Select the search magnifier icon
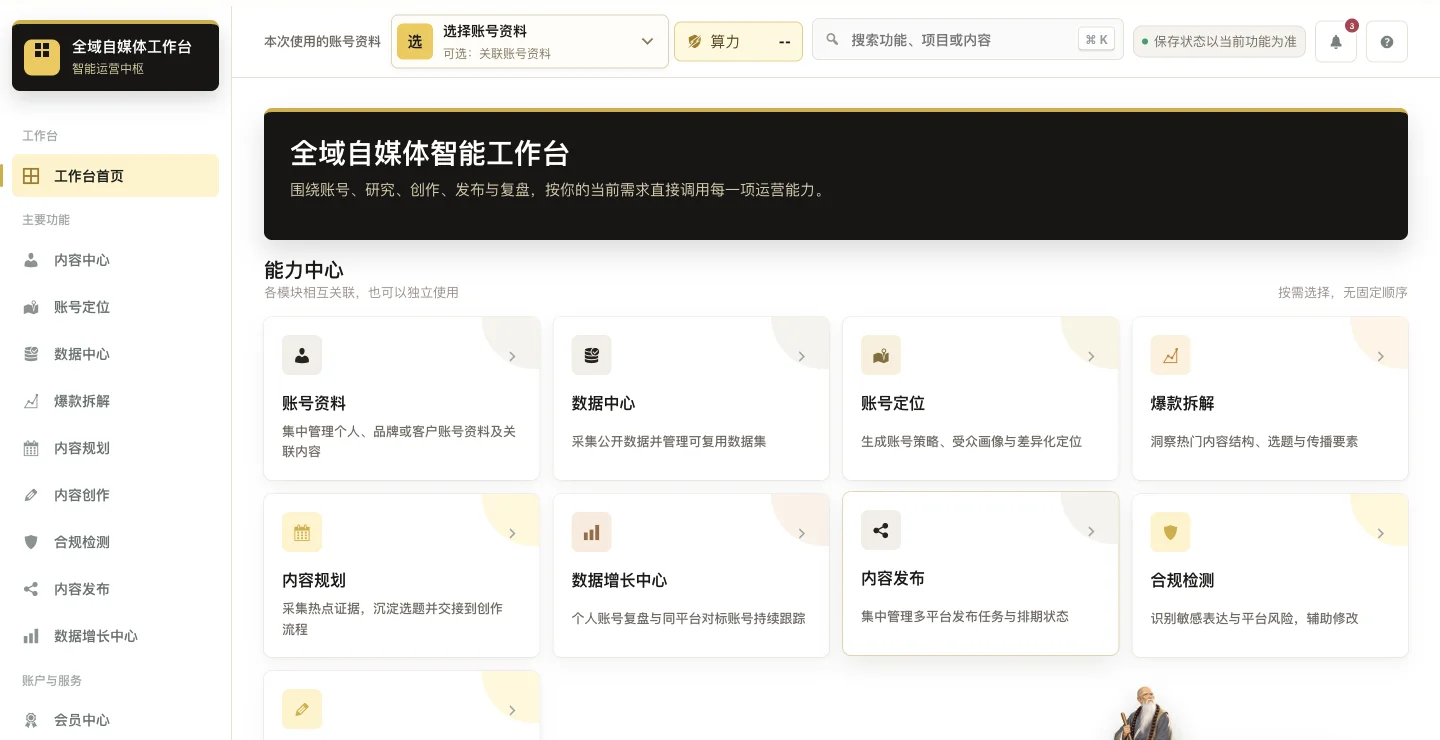The width and height of the screenshot is (1440, 740). (832, 40)
